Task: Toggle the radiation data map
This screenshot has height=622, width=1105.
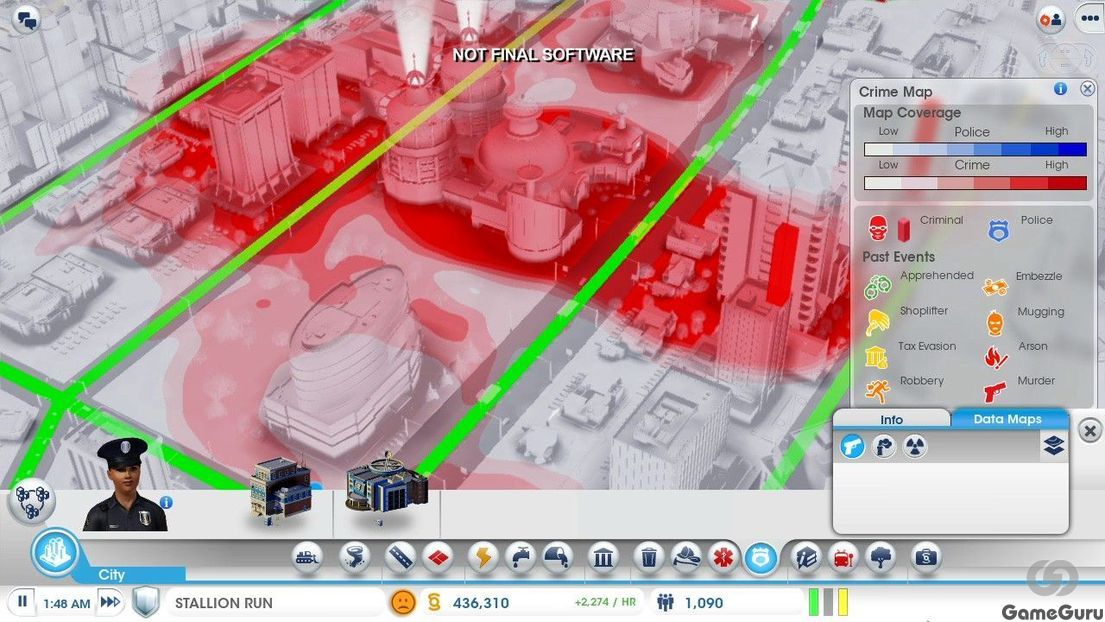Action: (x=915, y=446)
